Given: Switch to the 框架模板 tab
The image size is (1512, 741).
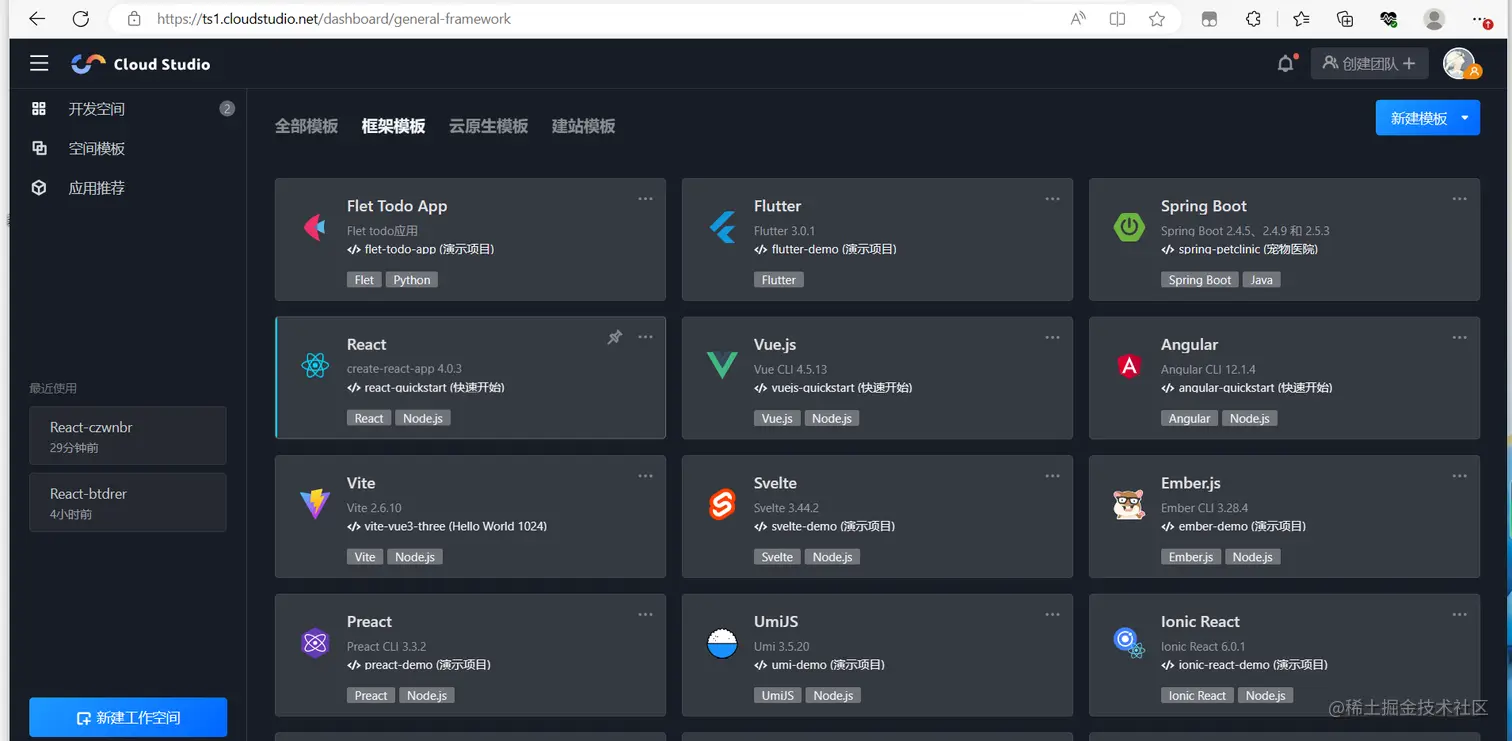Looking at the screenshot, I should [393, 126].
